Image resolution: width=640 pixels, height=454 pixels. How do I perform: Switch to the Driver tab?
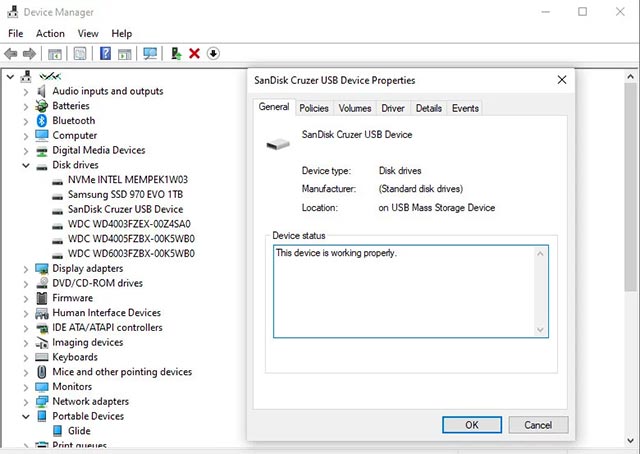(x=393, y=108)
